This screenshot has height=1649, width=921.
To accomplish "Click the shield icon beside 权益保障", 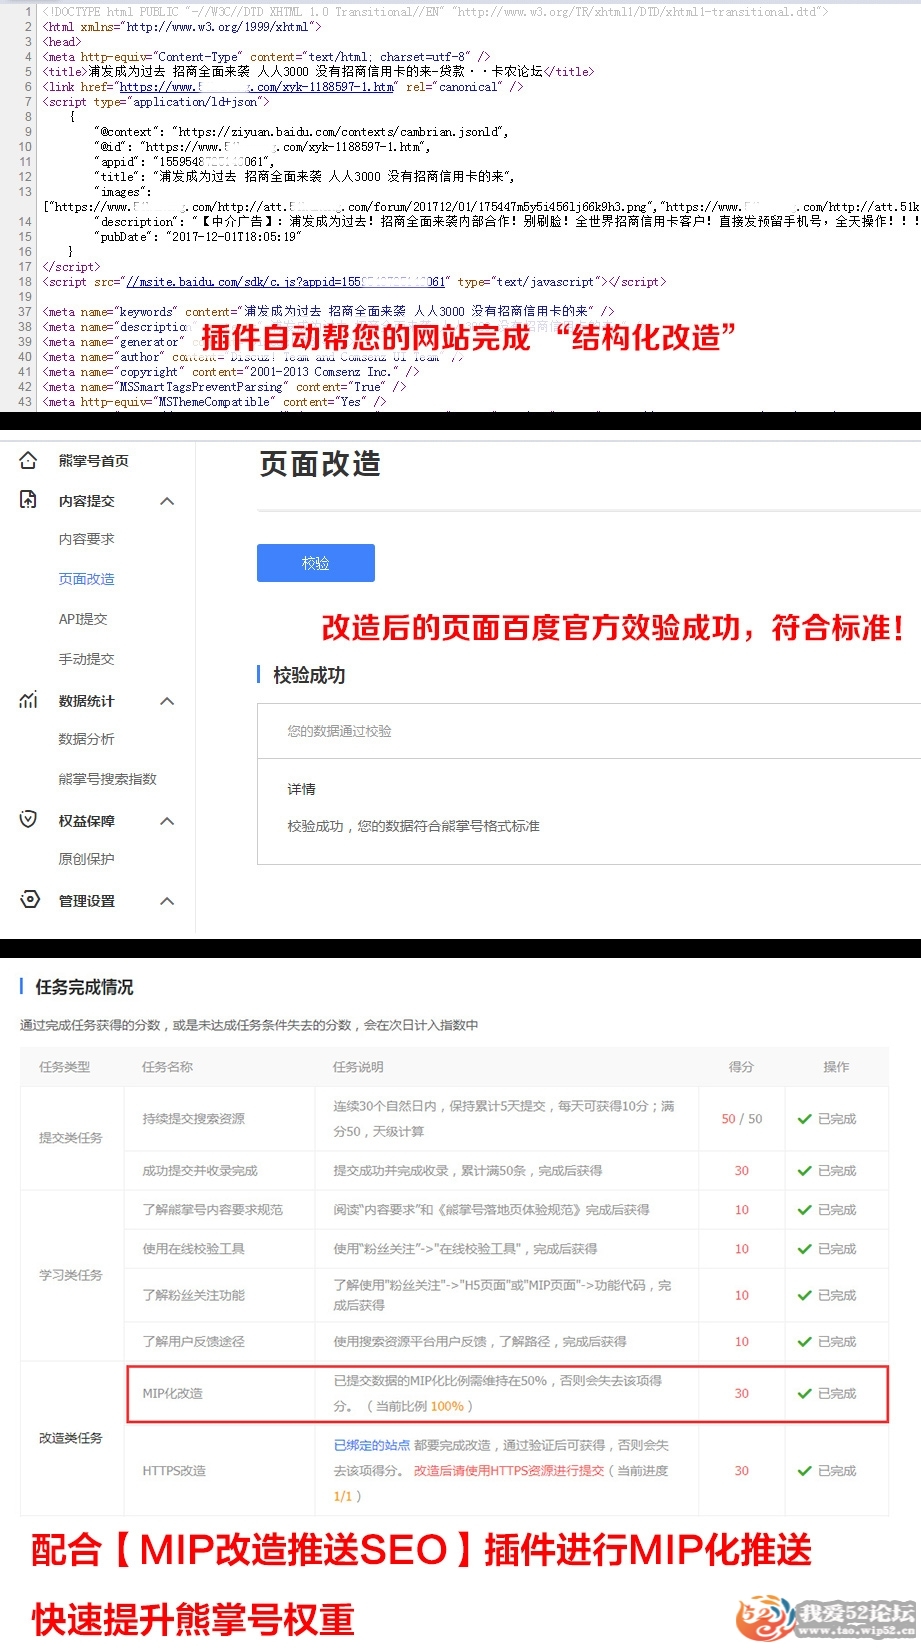I will [28, 820].
